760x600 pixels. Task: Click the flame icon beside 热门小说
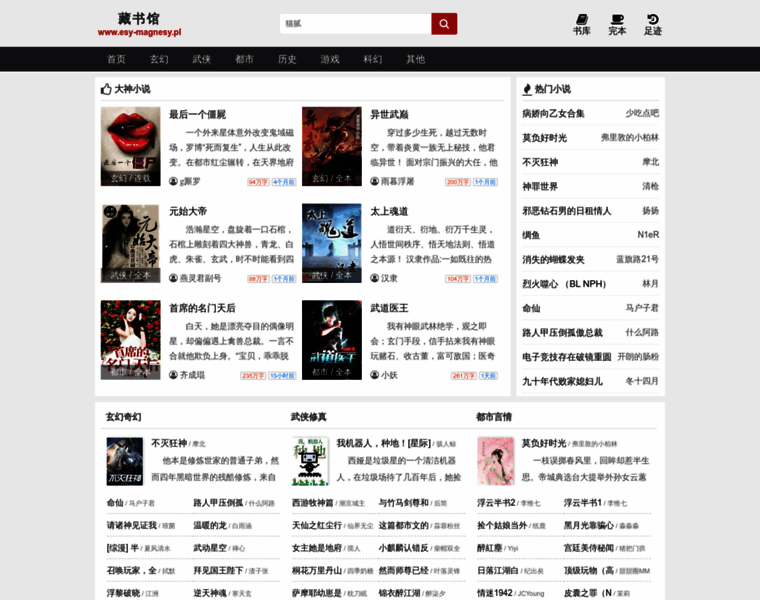click(x=527, y=89)
